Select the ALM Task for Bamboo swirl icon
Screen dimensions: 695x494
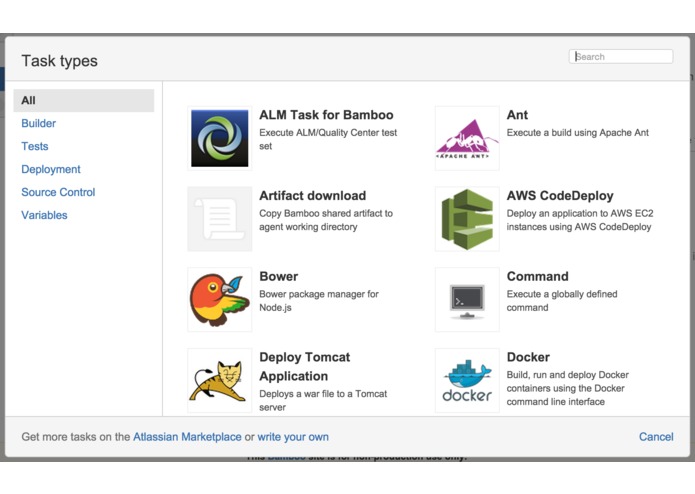220,138
